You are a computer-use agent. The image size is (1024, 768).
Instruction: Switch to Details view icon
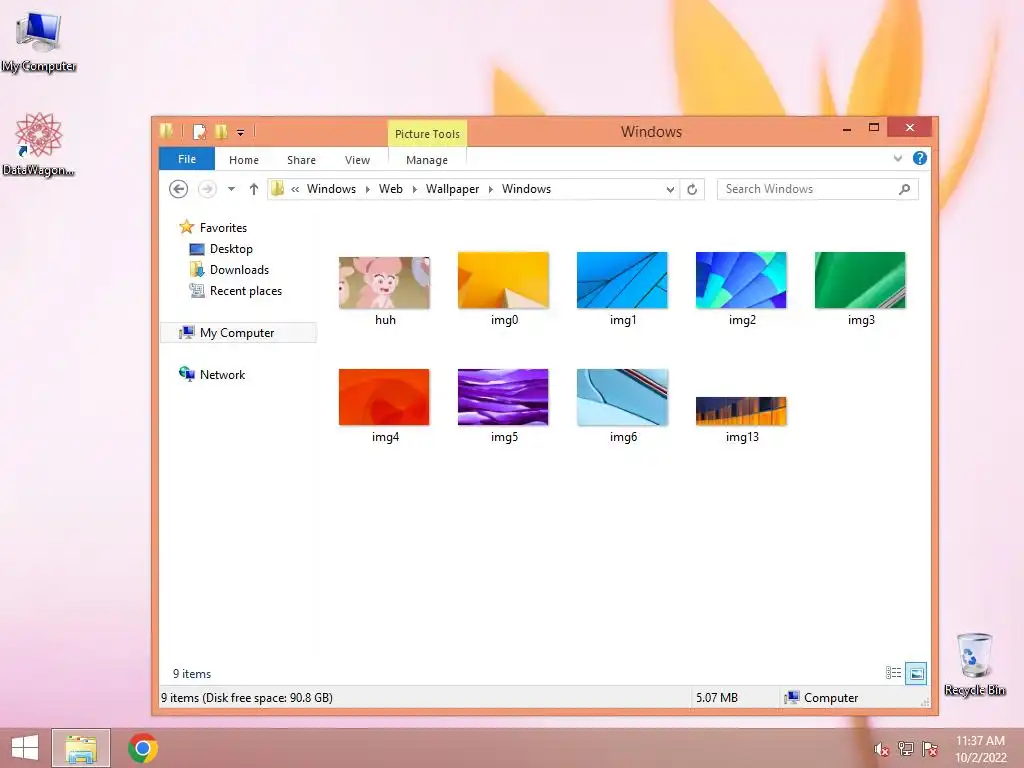[x=893, y=673]
